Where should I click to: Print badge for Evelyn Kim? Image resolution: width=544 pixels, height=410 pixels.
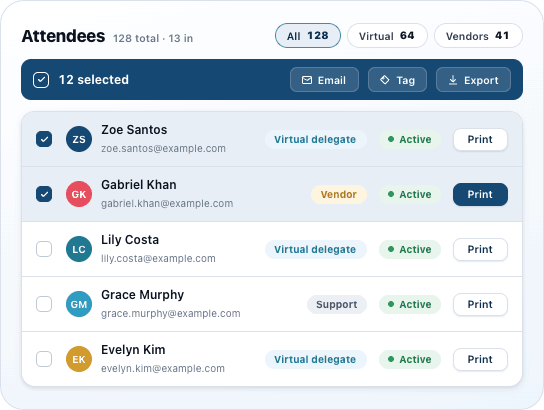coord(480,359)
